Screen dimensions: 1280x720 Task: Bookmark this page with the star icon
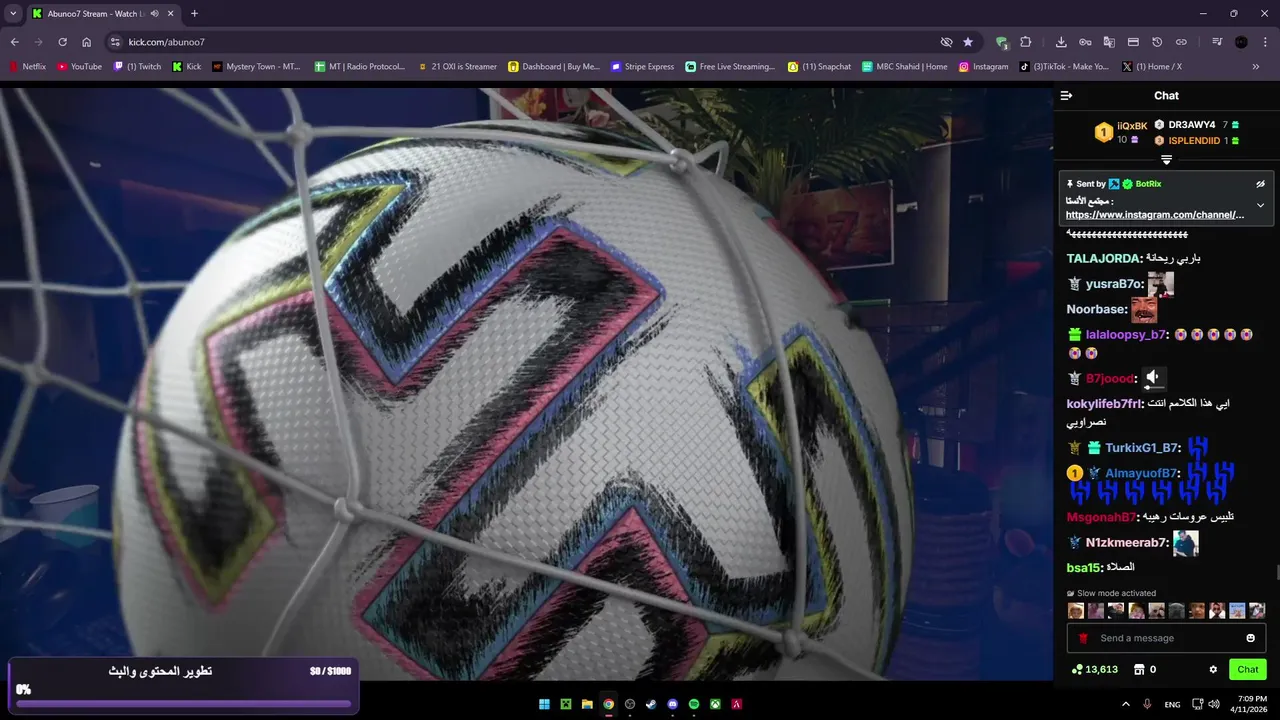968,42
